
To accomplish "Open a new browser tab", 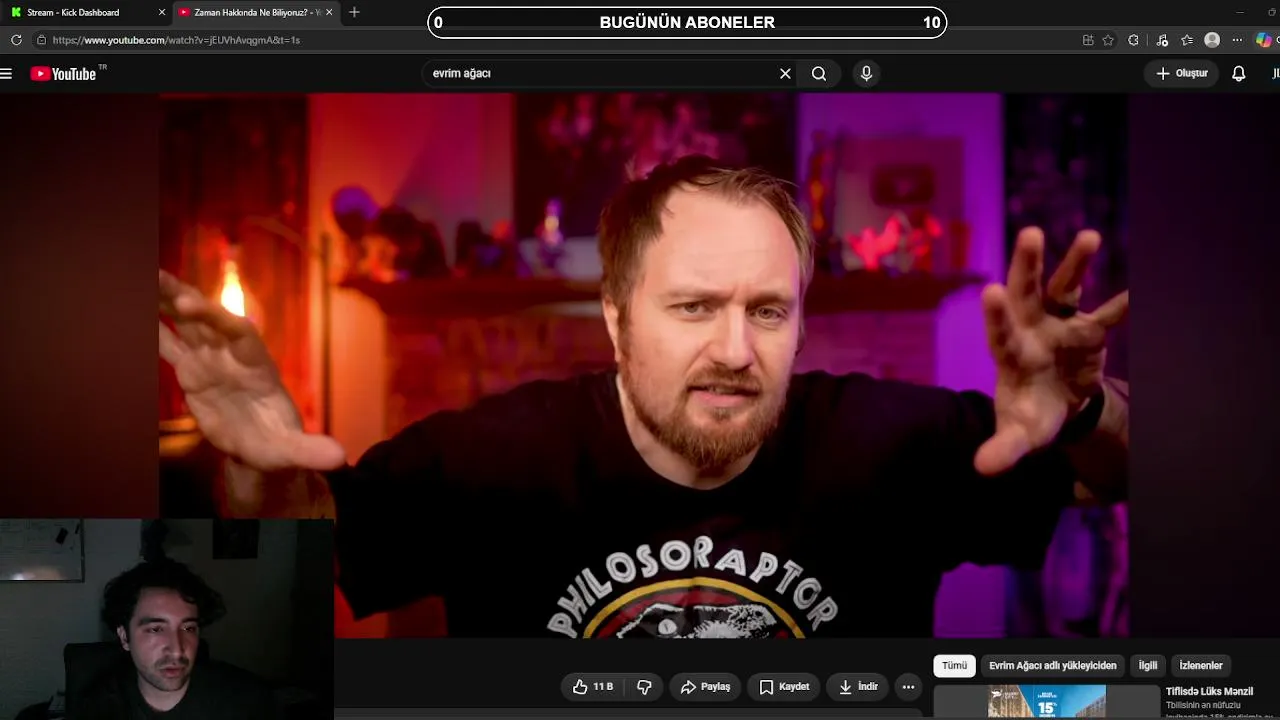I will 354,12.
